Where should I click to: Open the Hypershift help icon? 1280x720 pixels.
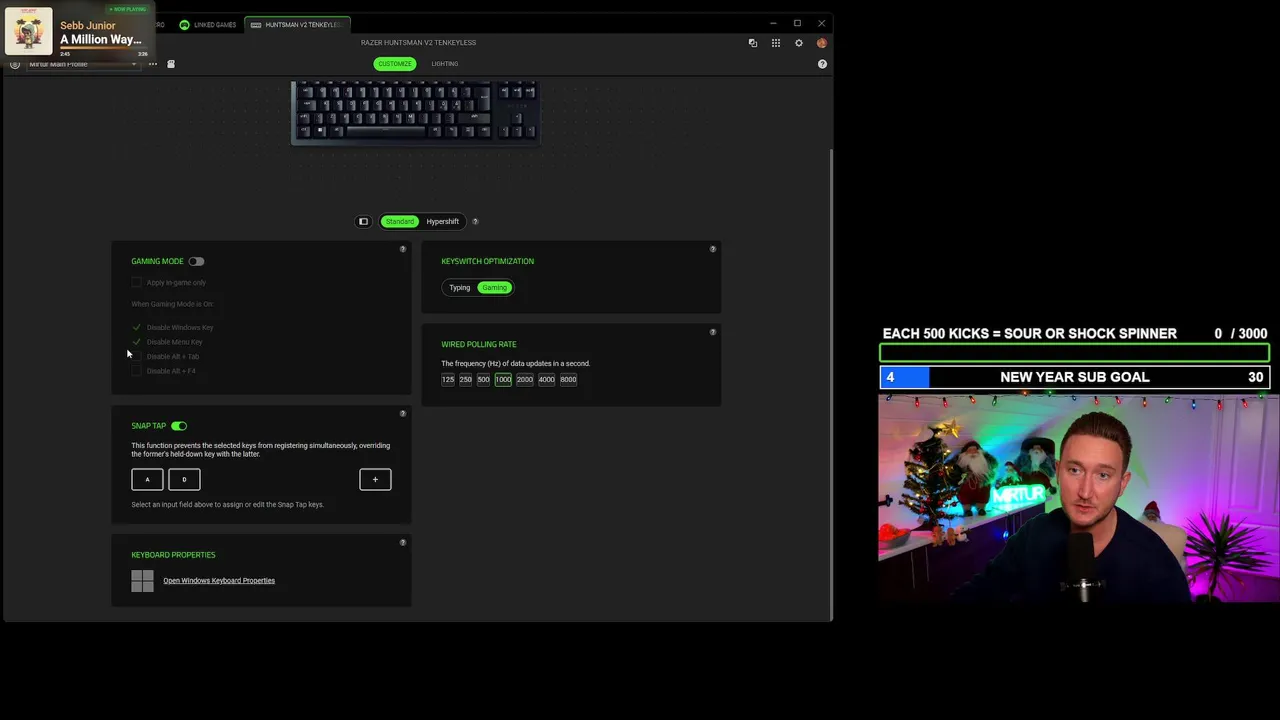(475, 222)
